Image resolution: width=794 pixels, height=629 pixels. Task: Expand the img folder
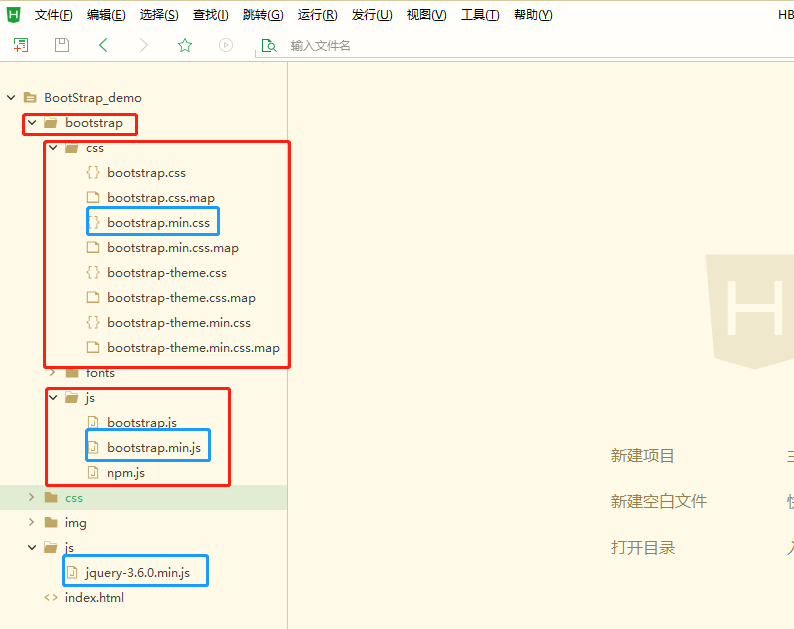(32, 522)
